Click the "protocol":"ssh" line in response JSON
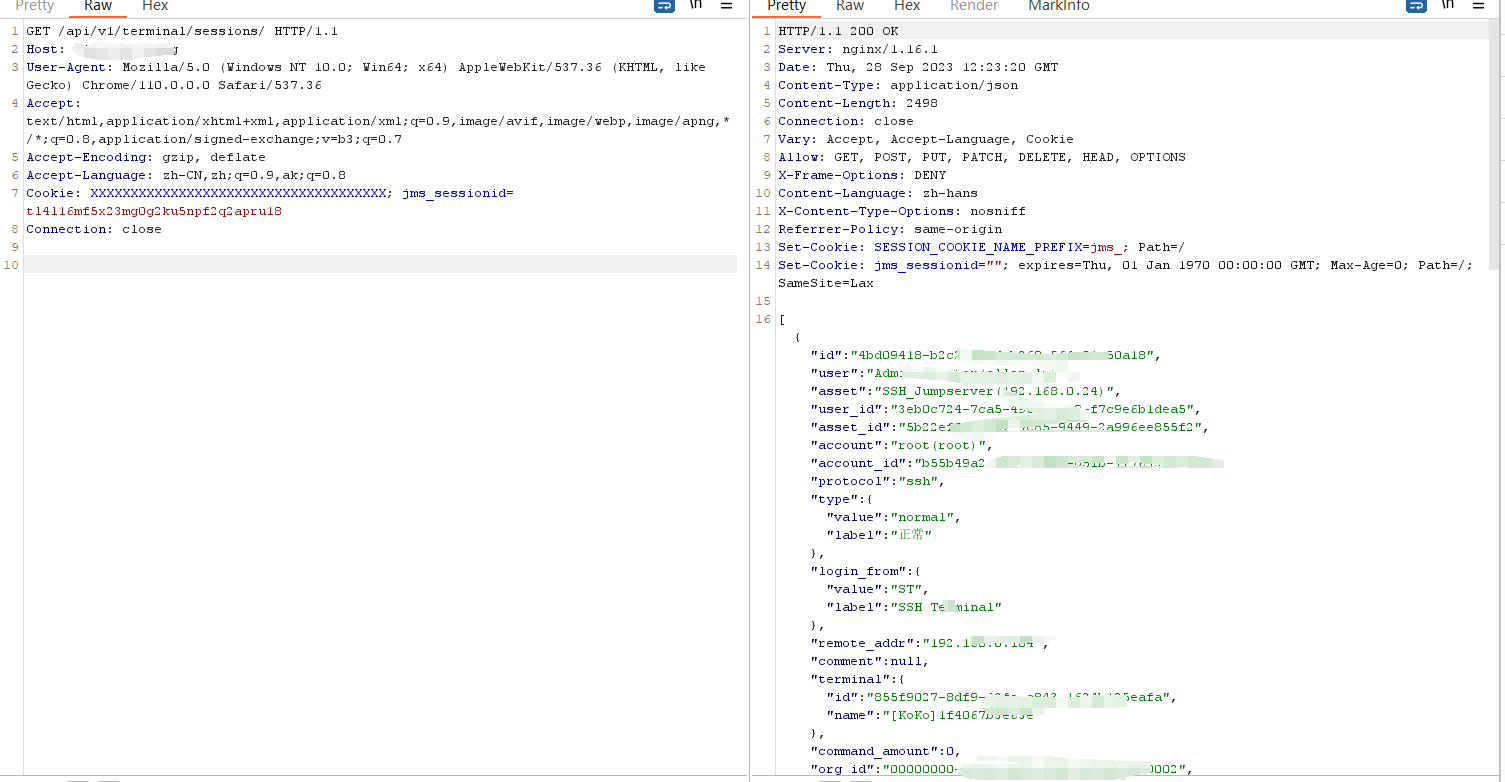 [x=877, y=481]
